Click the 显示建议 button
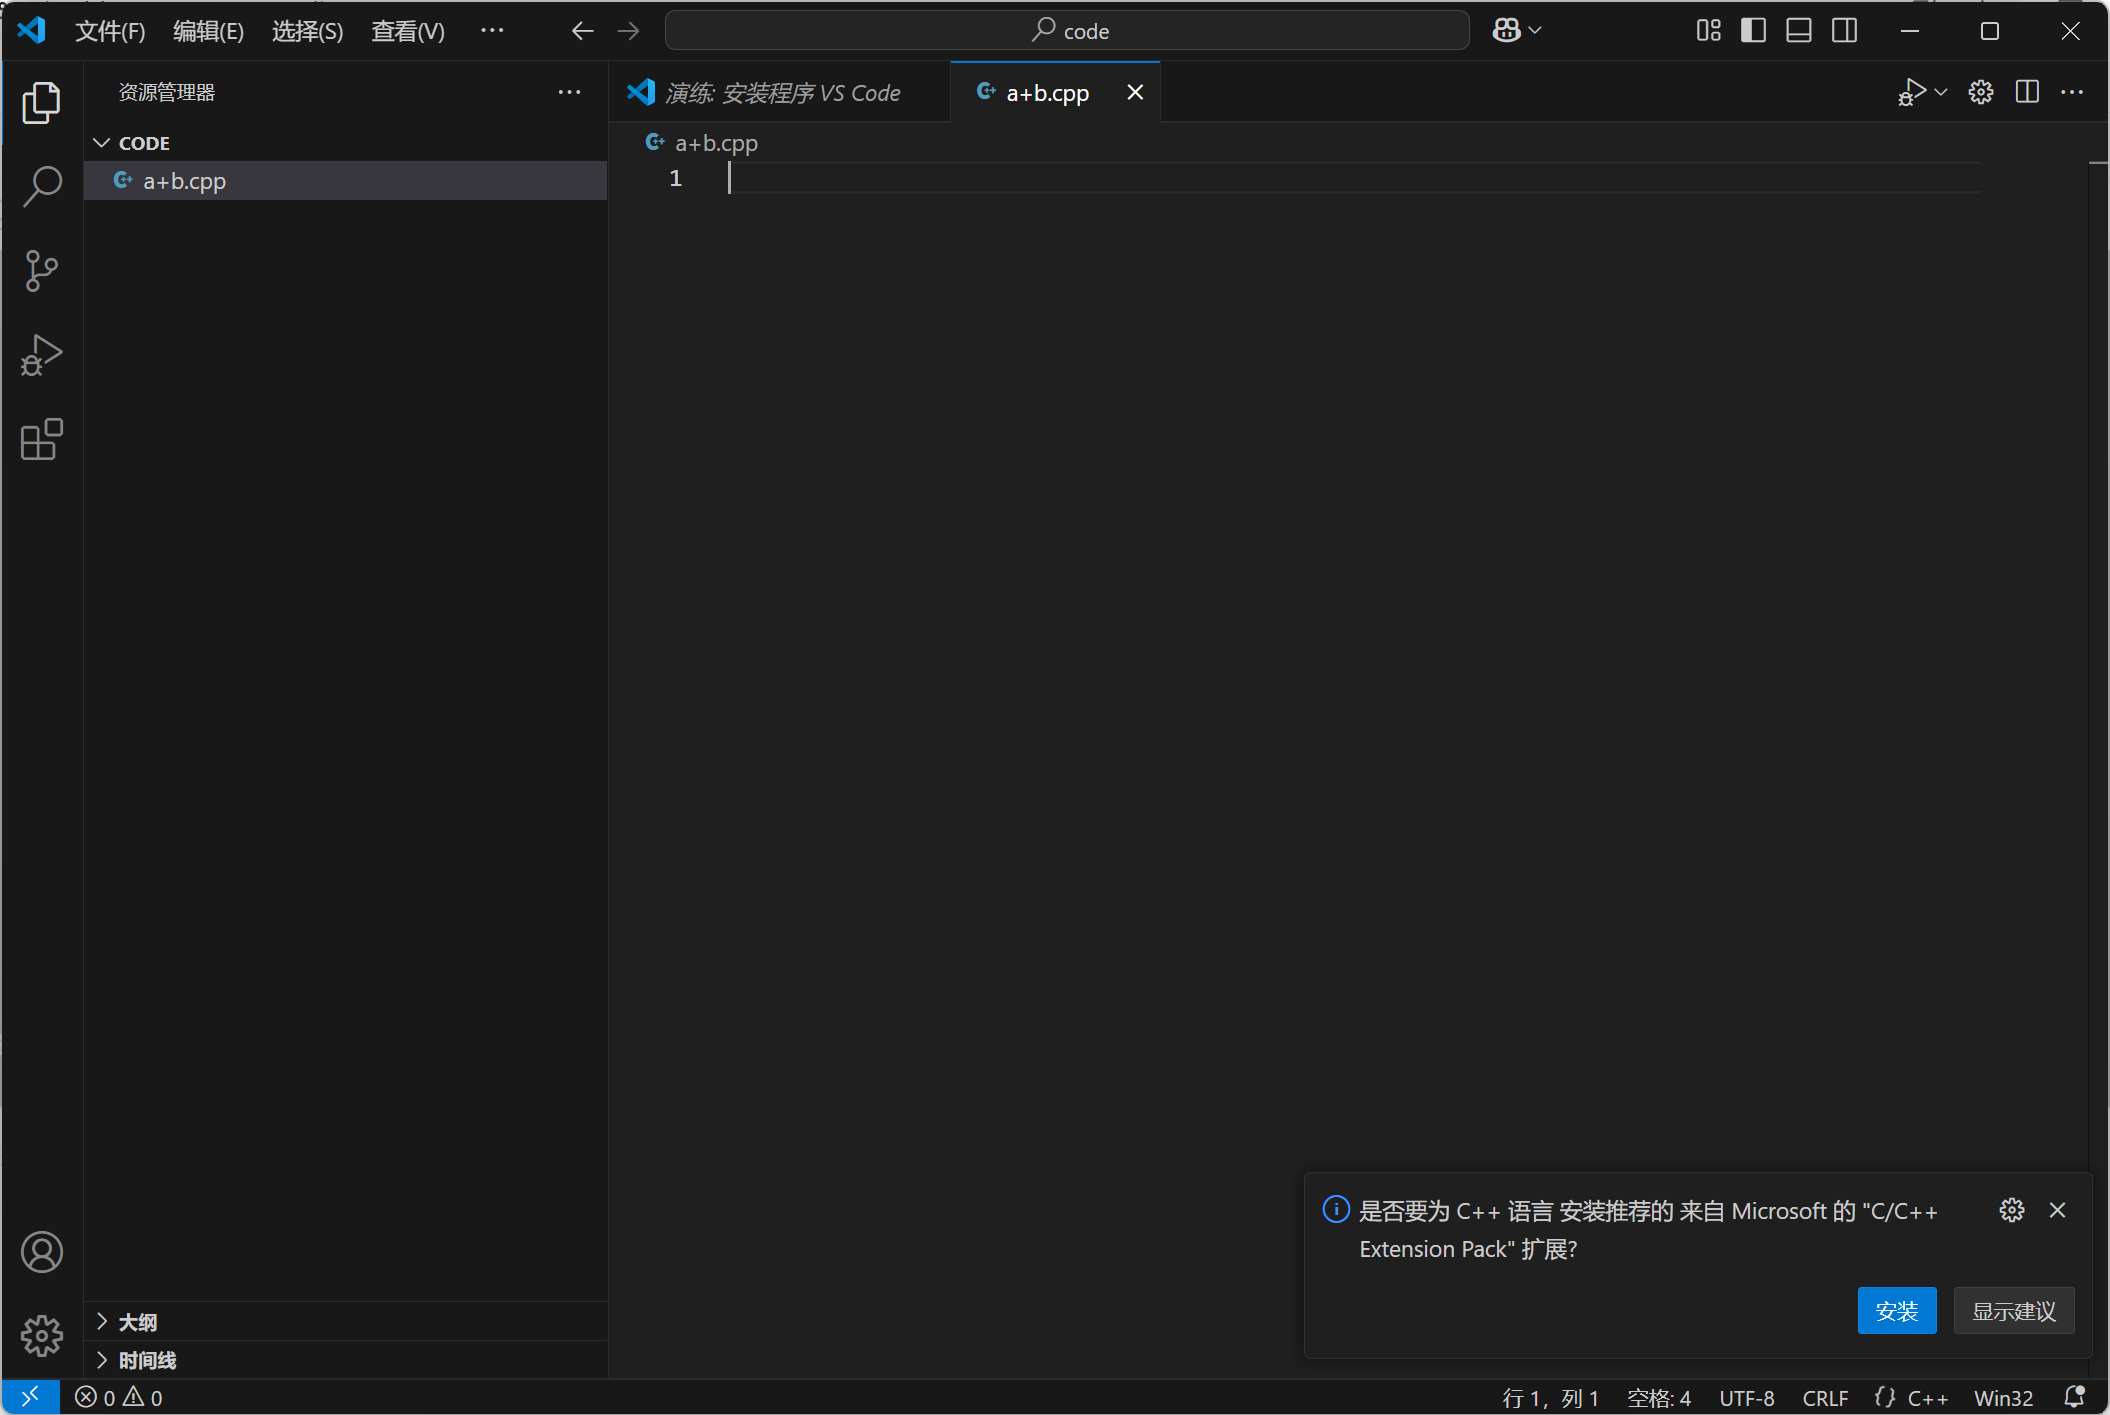This screenshot has height=1415, width=2110. tap(2013, 1311)
